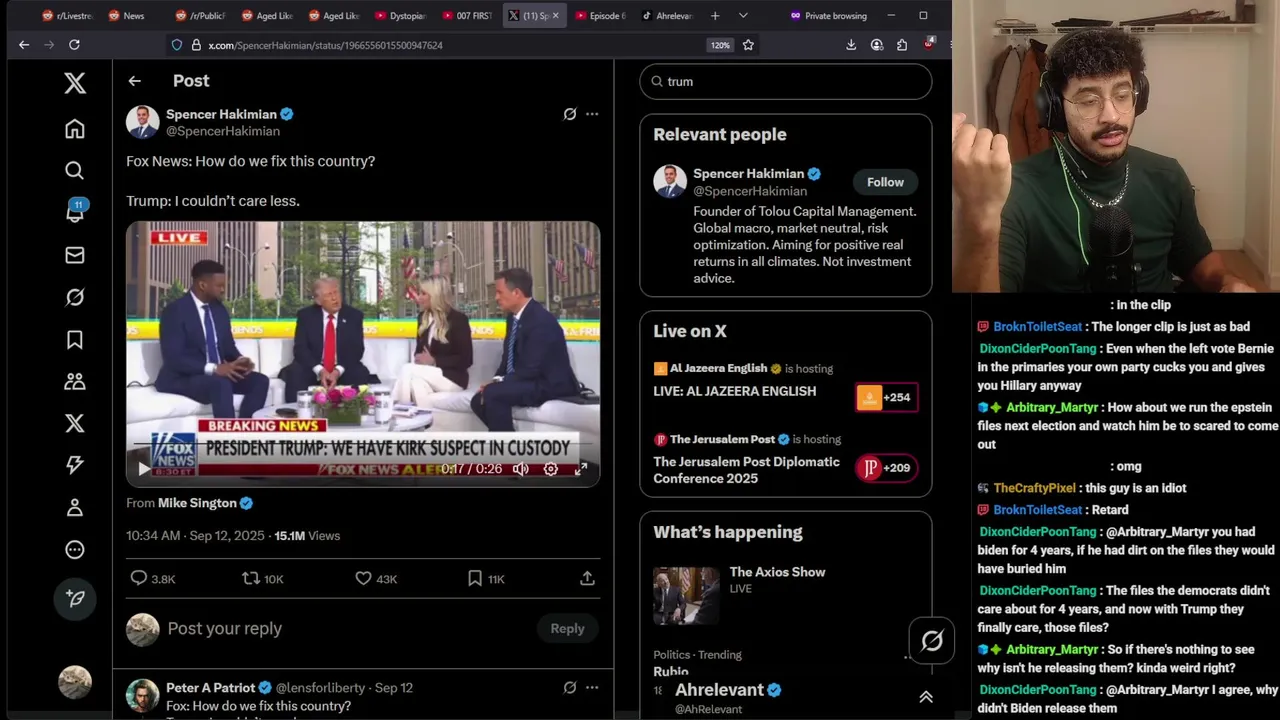
Task: Open Bookmarks icon in left sidebar
Action: coord(75,339)
